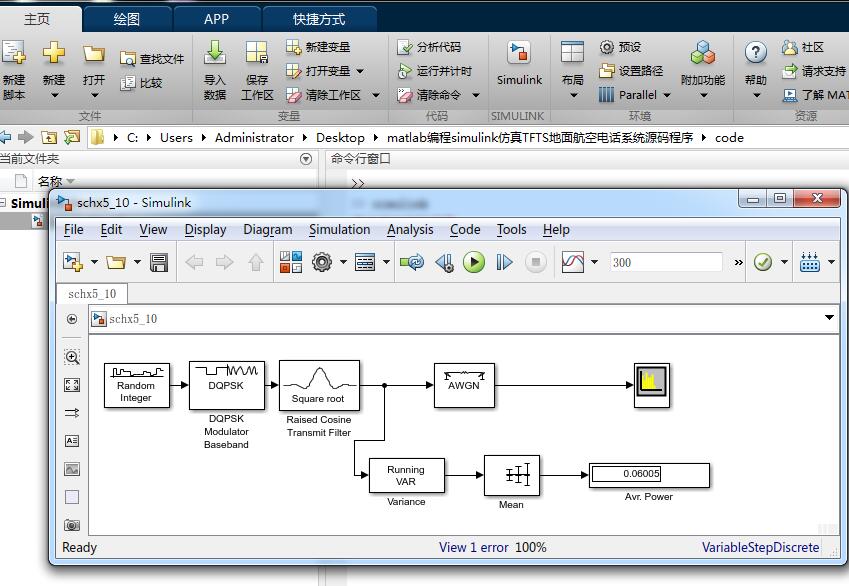
Task: Select the DQPSK Modulator Baseband block
Action: 227,386
